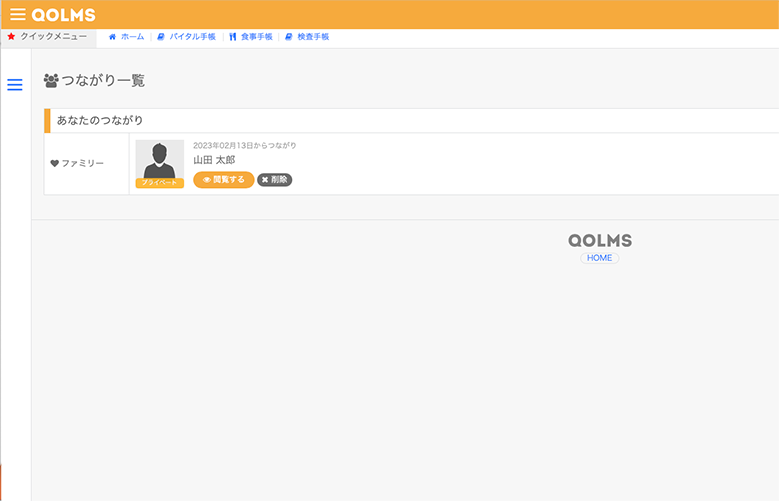Screen dimensions: 779x501
Task: Open 食事手帳 with fork-knife icon
Action: point(251,37)
